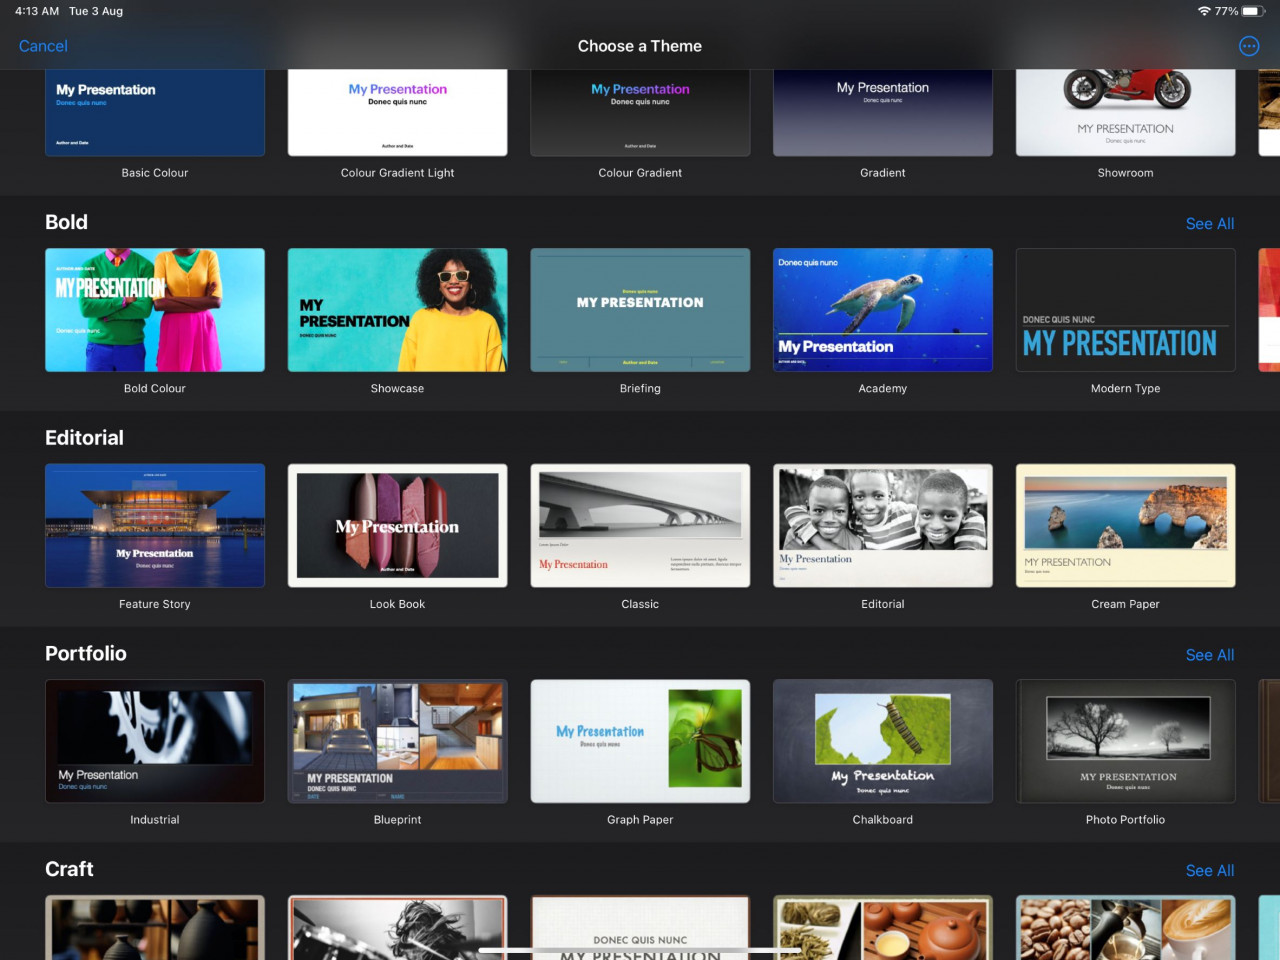Click the Wi-Fi status icon

point(1204,11)
